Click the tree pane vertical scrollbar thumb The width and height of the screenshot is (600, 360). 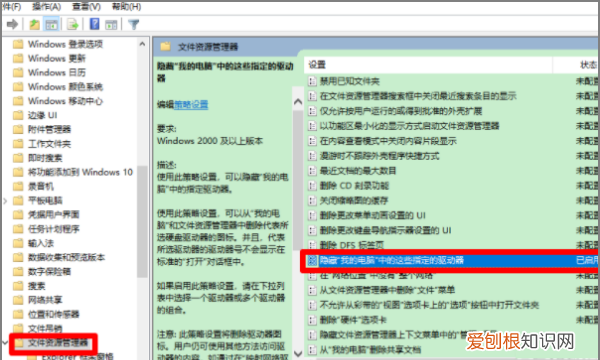(x=142, y=222)
